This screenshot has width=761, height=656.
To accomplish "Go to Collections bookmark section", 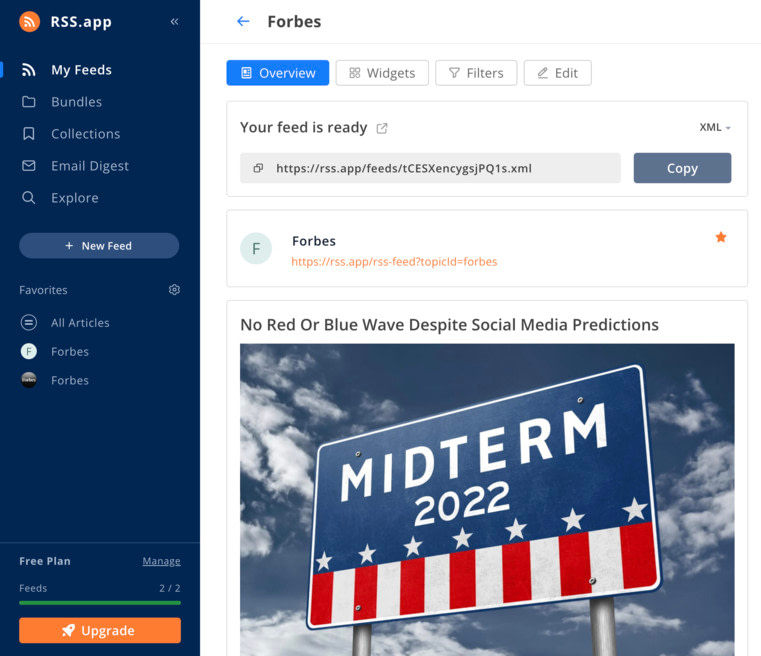I will [85, 134].
